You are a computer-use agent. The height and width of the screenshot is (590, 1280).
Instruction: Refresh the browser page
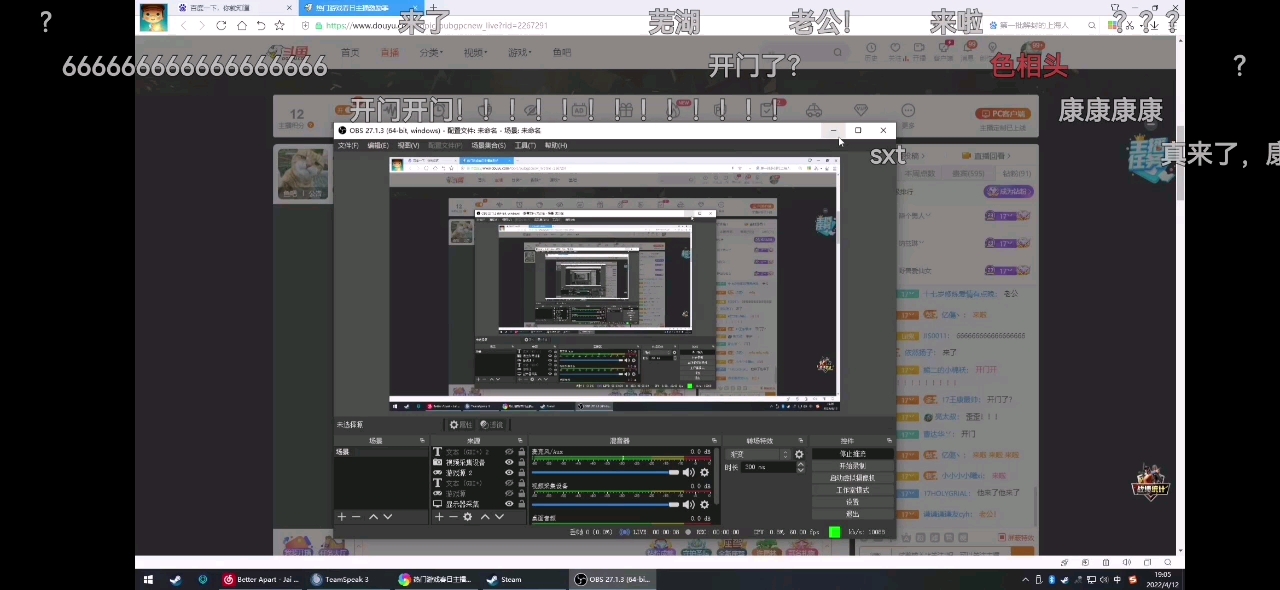[221, 25]
